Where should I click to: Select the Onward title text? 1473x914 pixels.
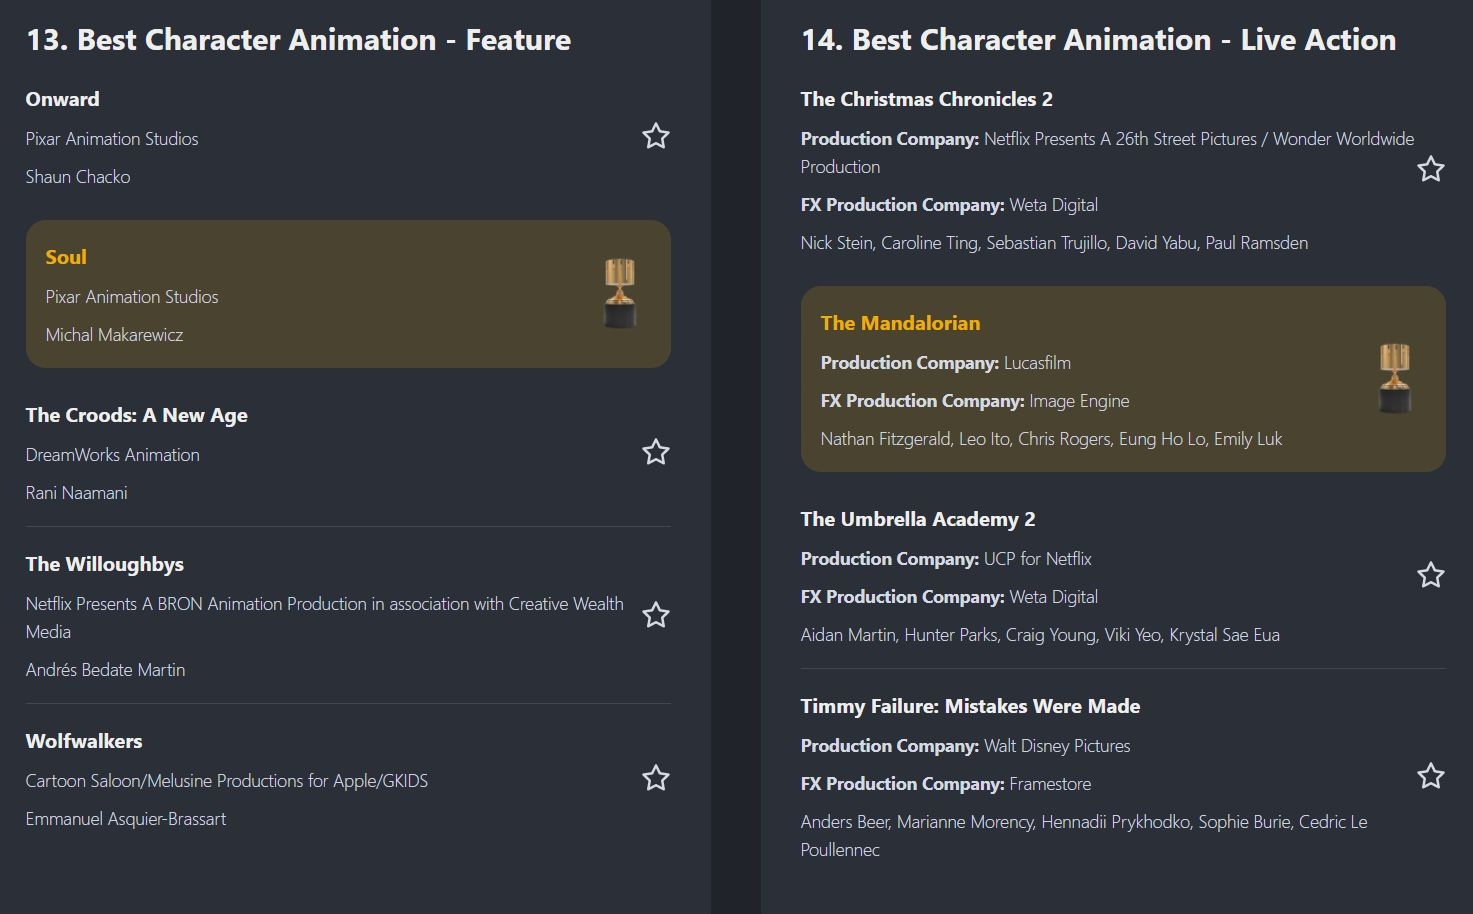click(x=62, y=99)
